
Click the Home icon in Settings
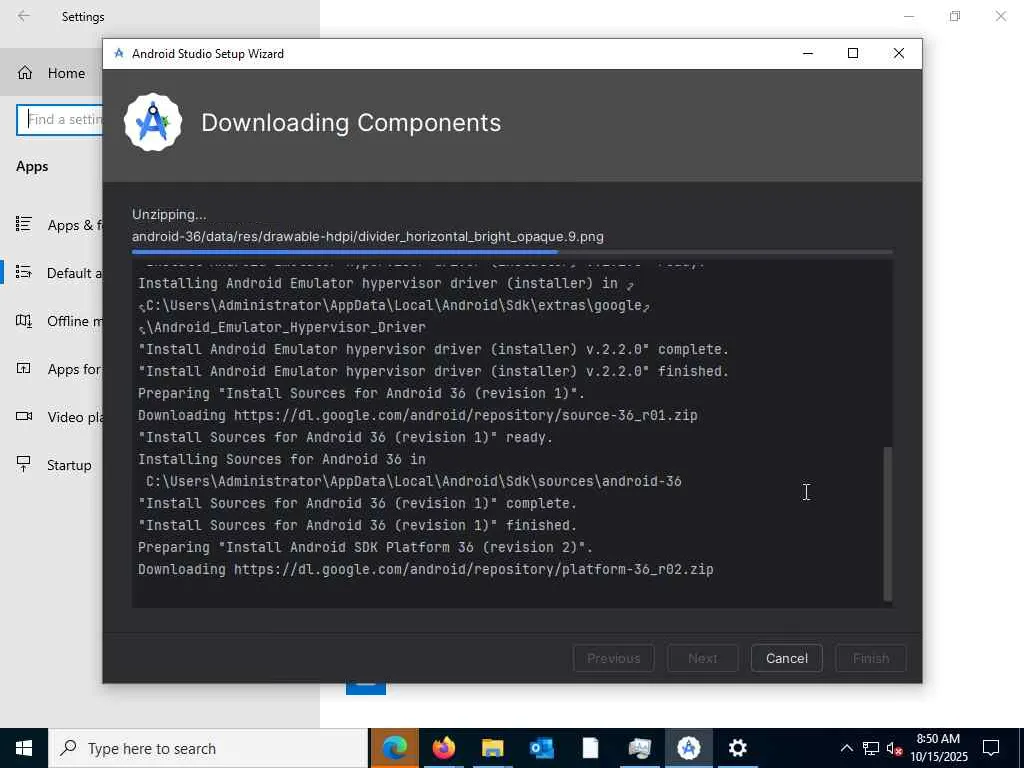click(25, 73)
